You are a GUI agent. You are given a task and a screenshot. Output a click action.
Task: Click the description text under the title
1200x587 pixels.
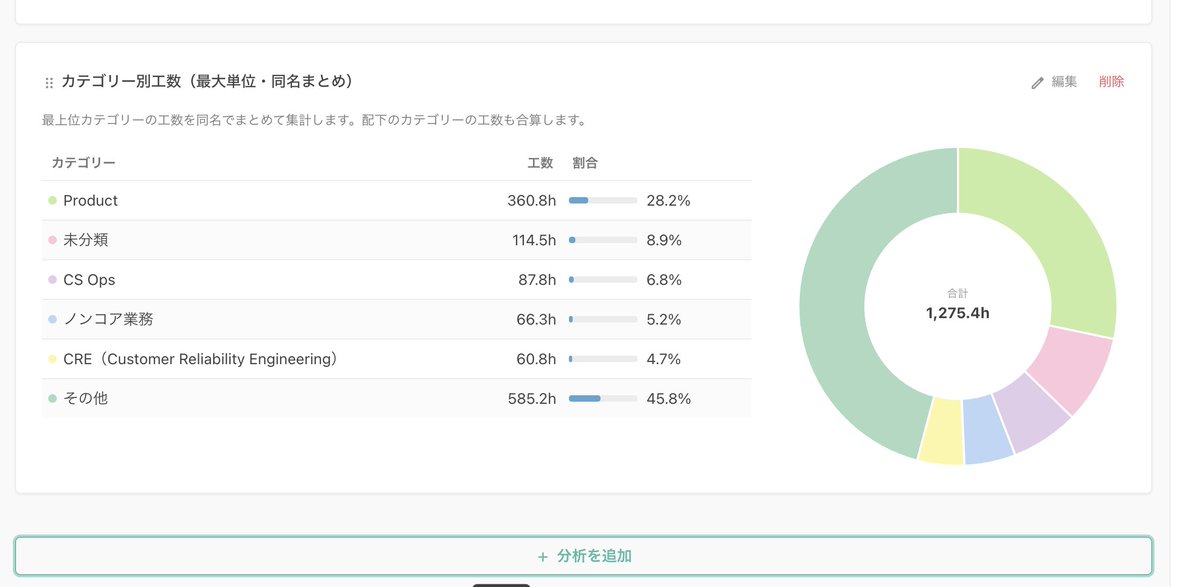click(314, 120)
